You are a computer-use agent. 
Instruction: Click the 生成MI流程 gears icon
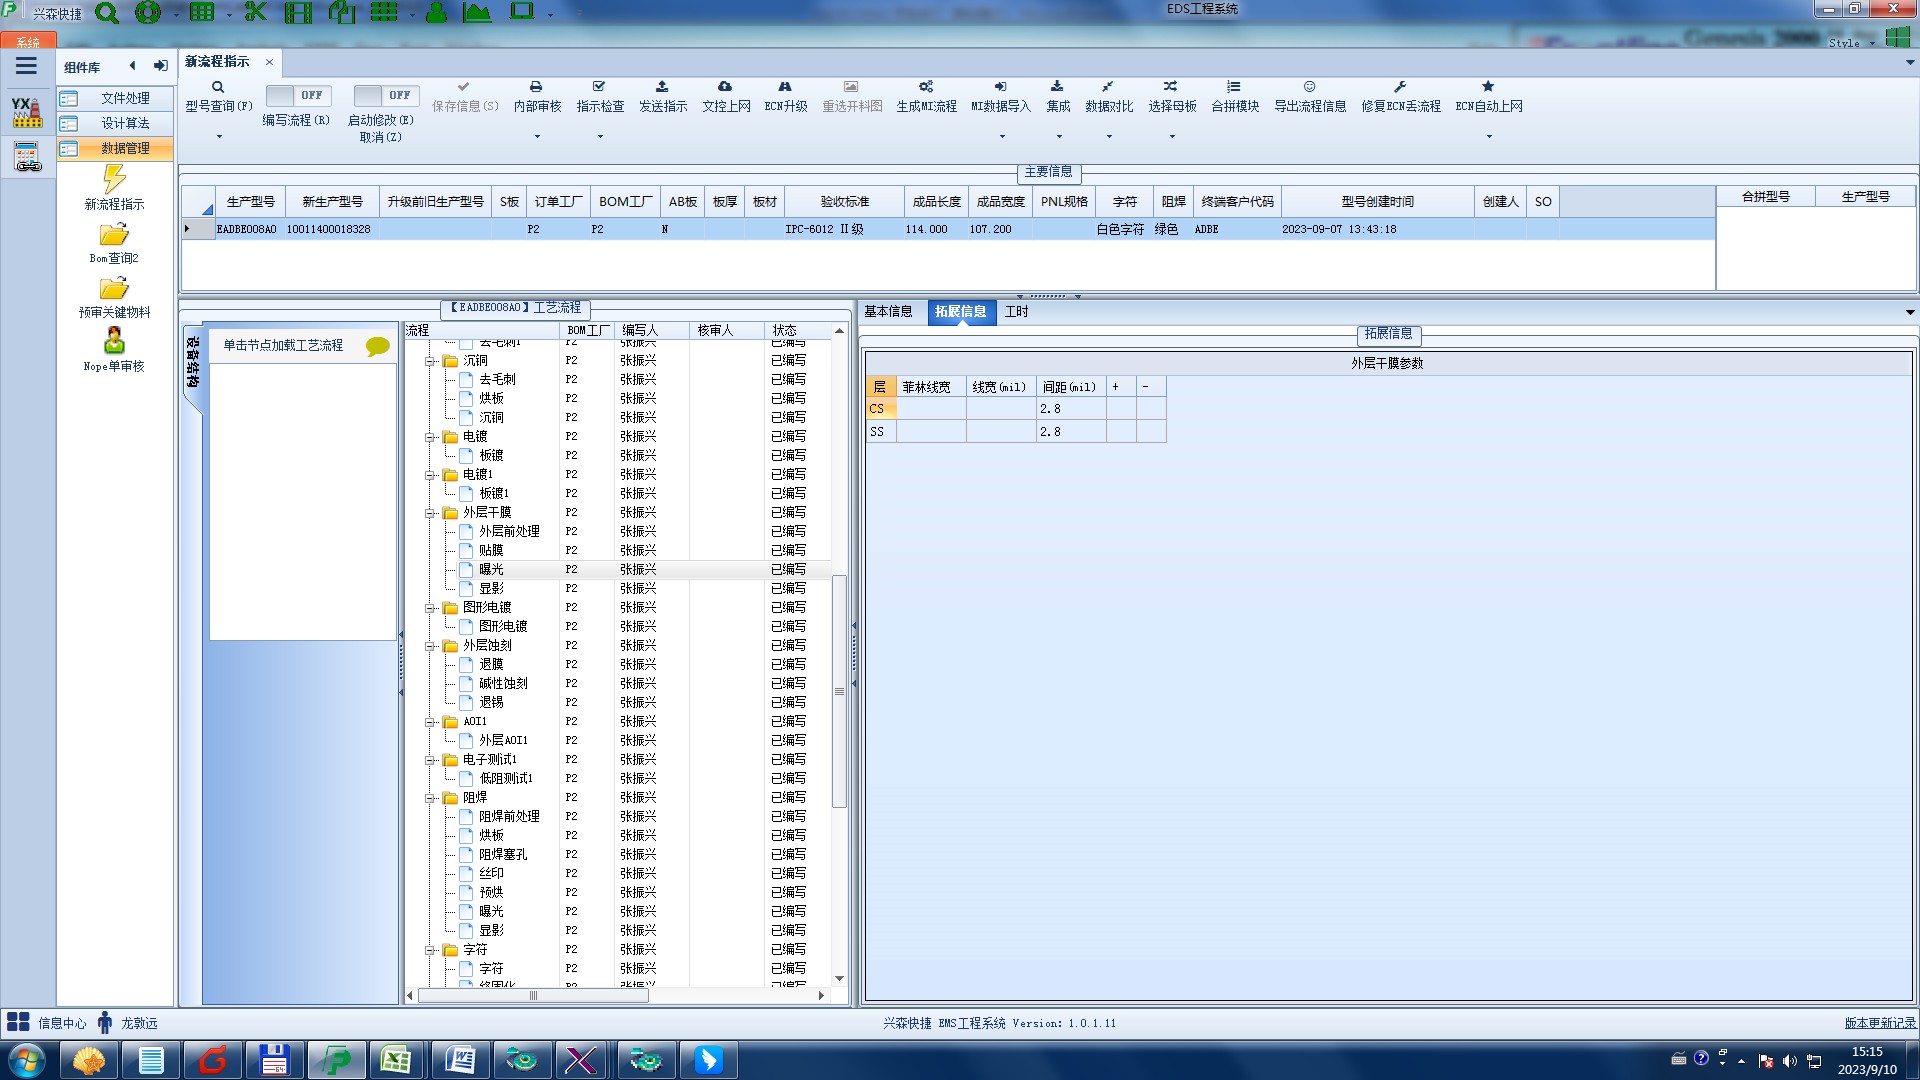coord(926,87)
